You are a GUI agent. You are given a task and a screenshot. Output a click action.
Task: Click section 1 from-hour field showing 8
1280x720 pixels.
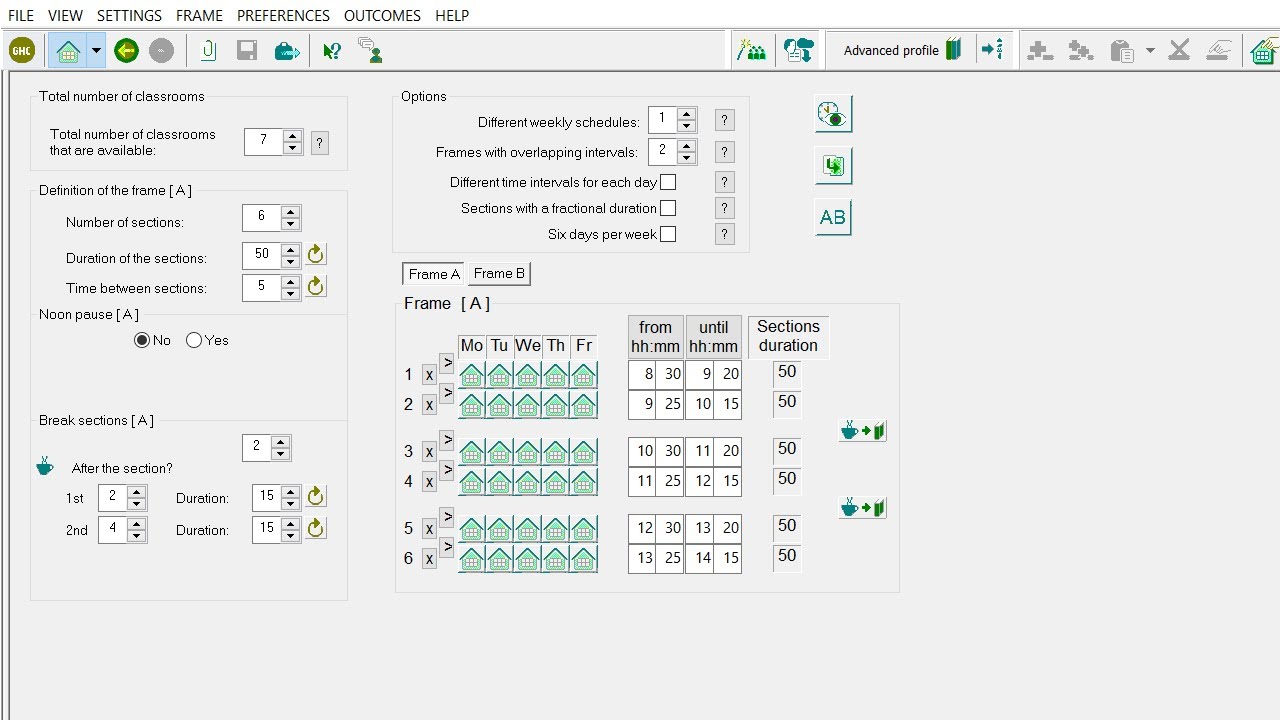click(642, 374)
